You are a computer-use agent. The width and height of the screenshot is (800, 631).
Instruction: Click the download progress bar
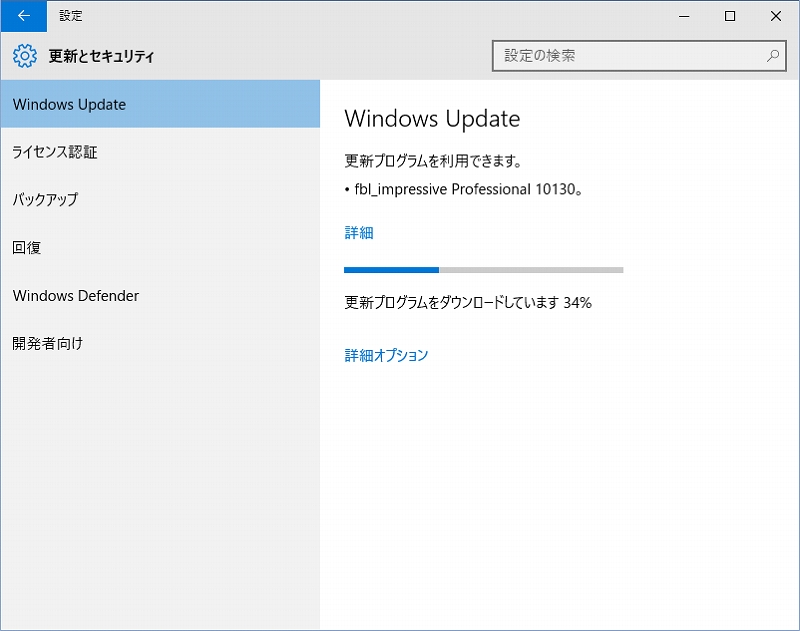point(483,270)
